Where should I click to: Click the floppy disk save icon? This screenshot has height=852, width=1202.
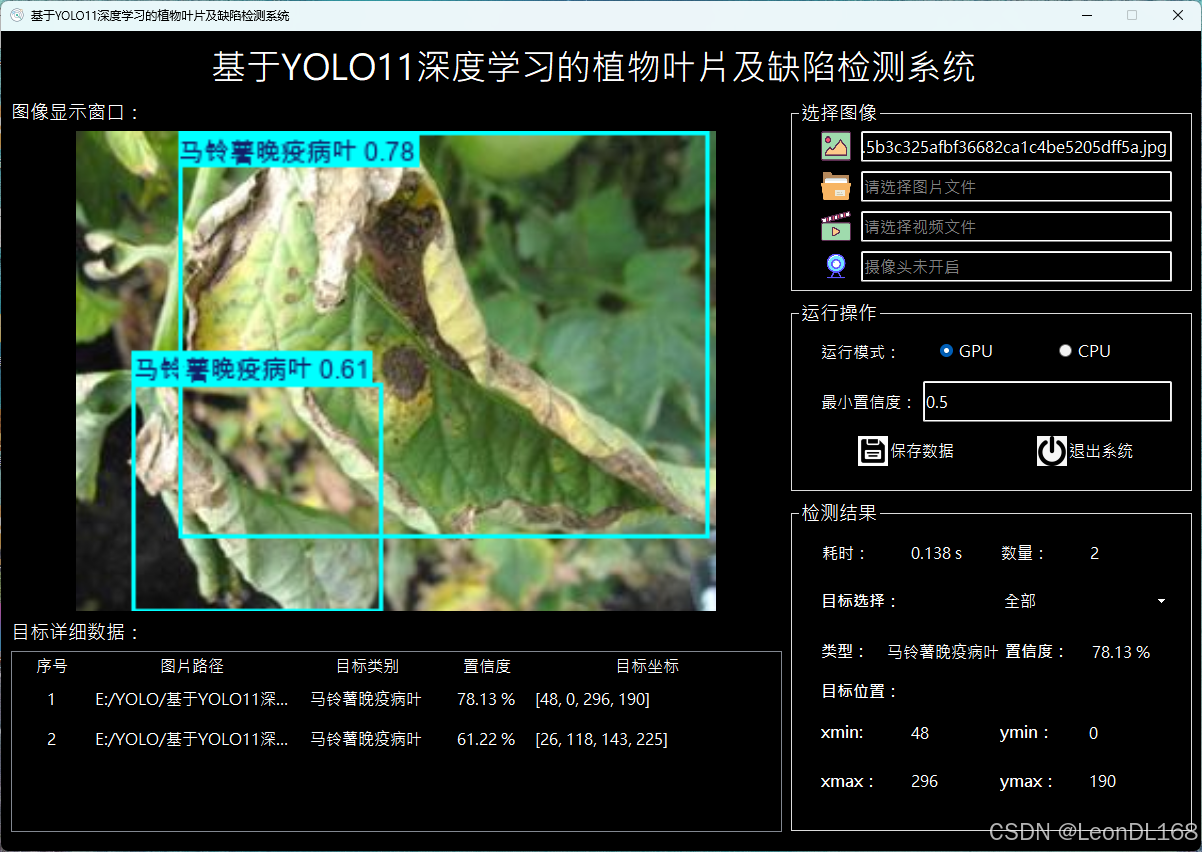tap(873, 451)
